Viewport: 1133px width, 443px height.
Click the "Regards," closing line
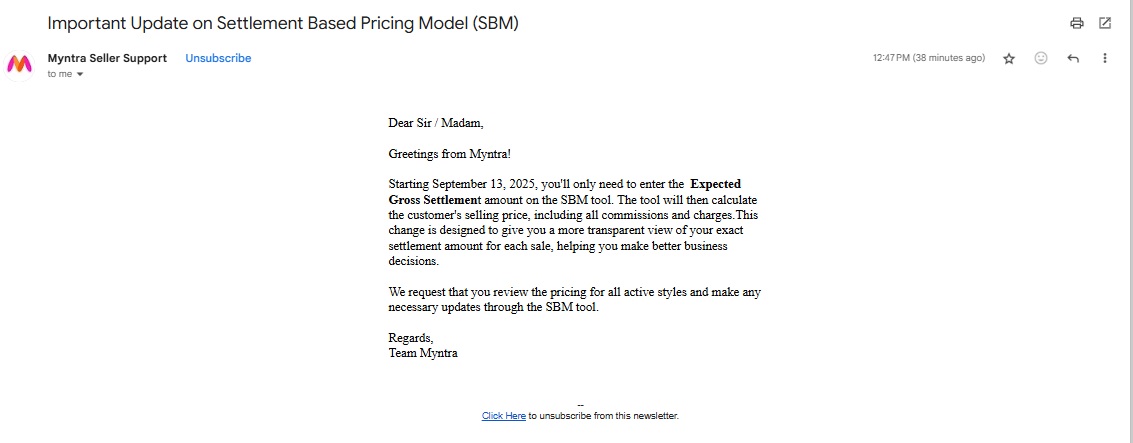coord(411,338)
